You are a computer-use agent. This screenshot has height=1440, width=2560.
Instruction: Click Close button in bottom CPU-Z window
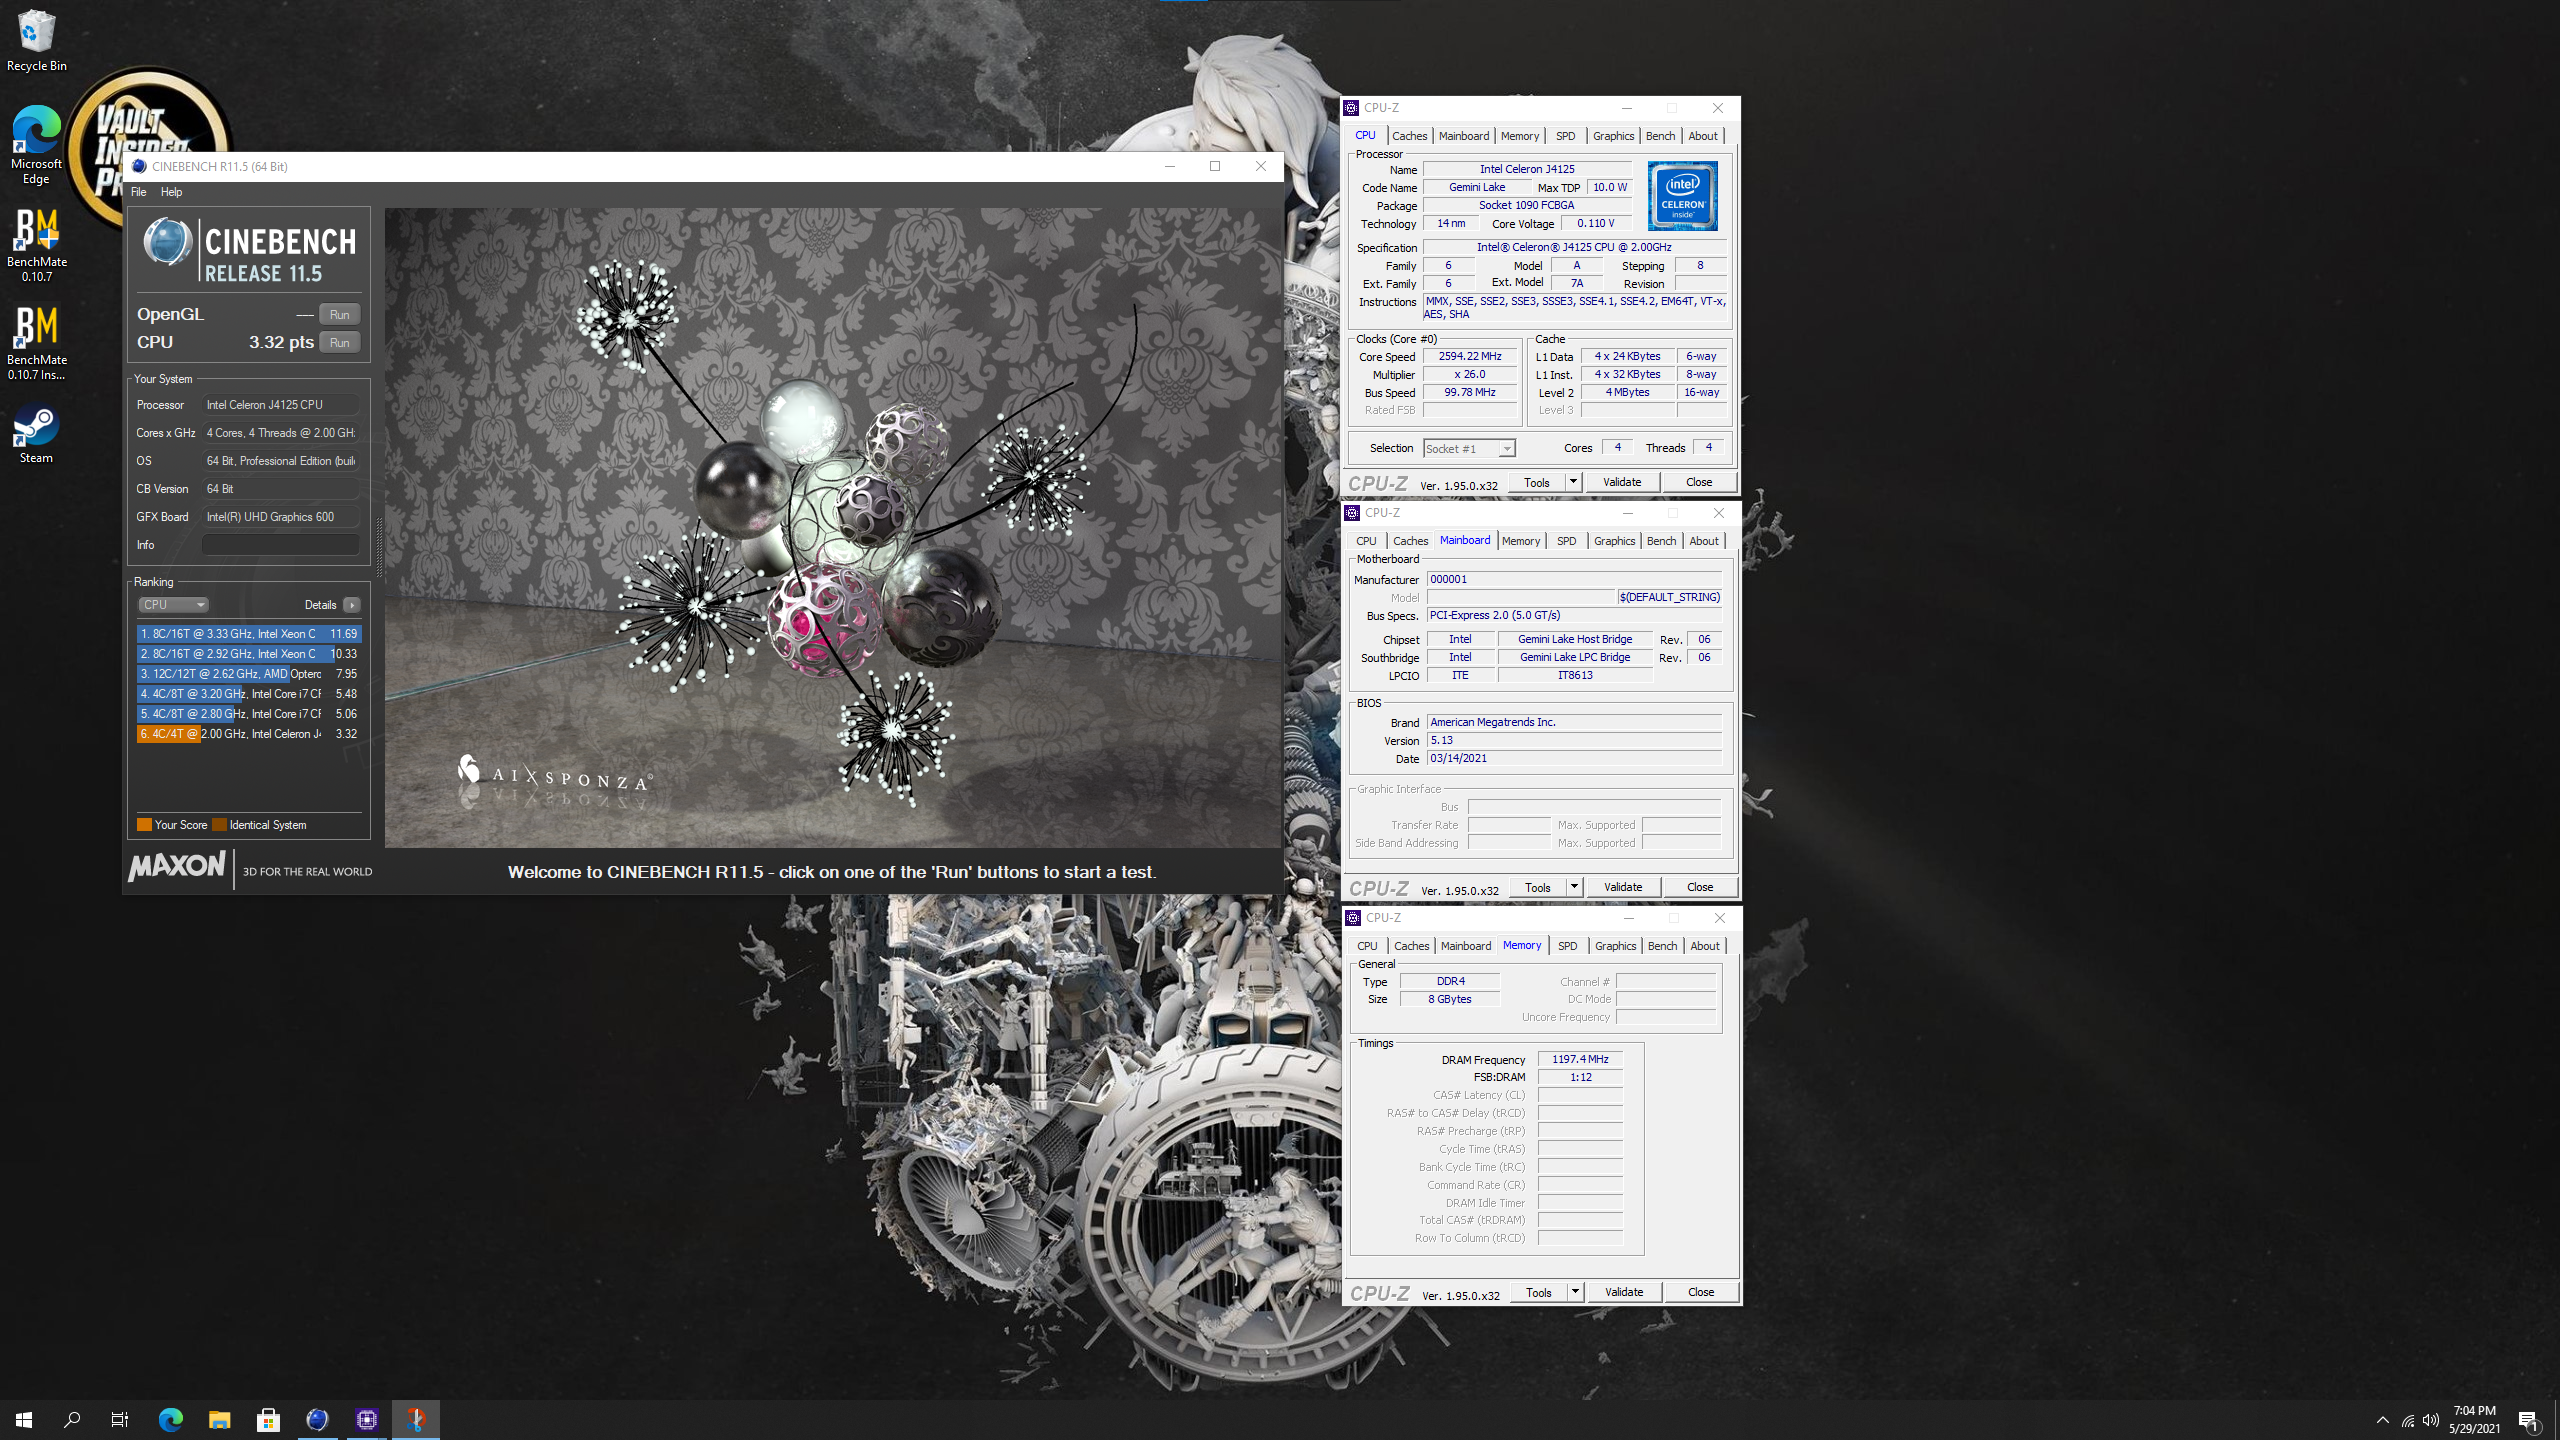(x=1701, y=1293)
